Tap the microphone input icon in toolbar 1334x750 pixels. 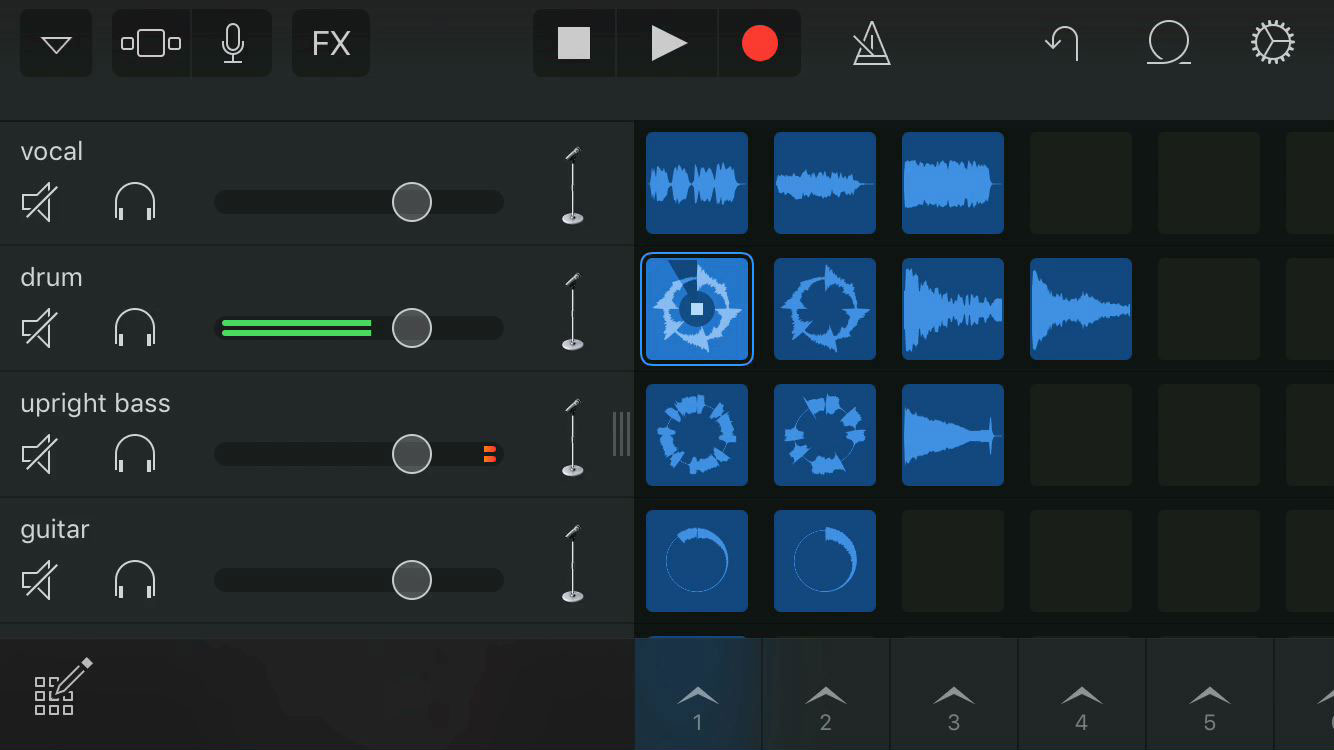click(x=232, y=43)
